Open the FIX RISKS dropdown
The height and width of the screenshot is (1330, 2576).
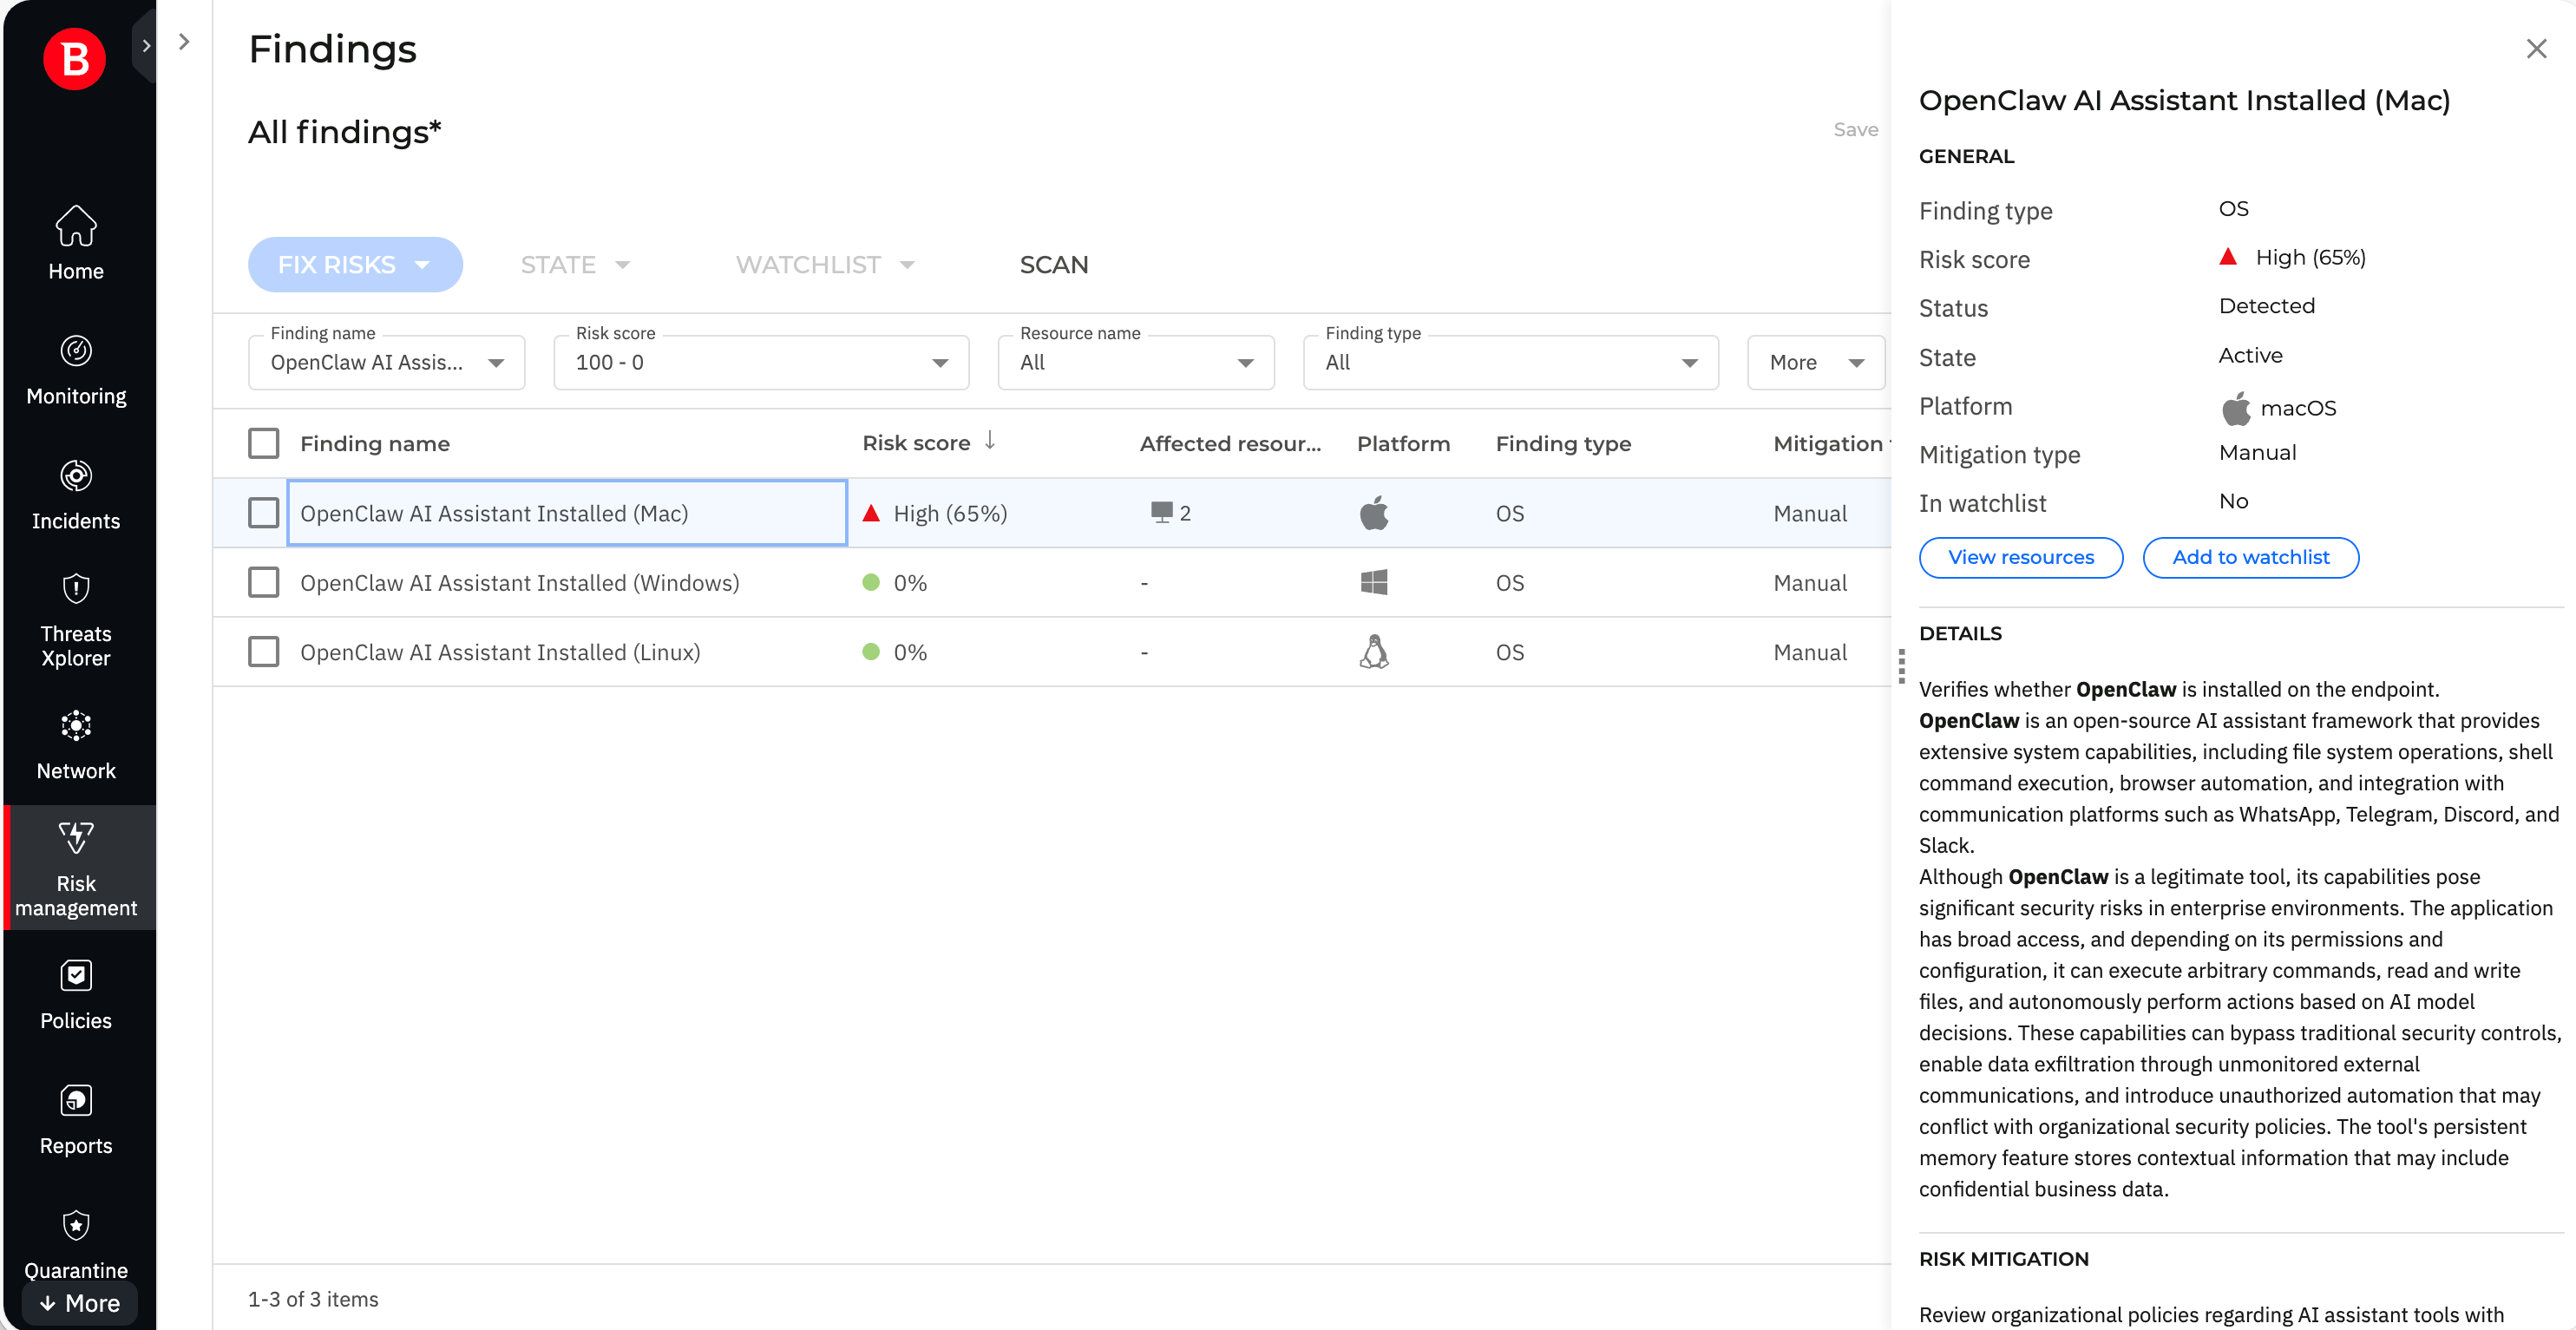pyautogui.click(x=355, y=264)
